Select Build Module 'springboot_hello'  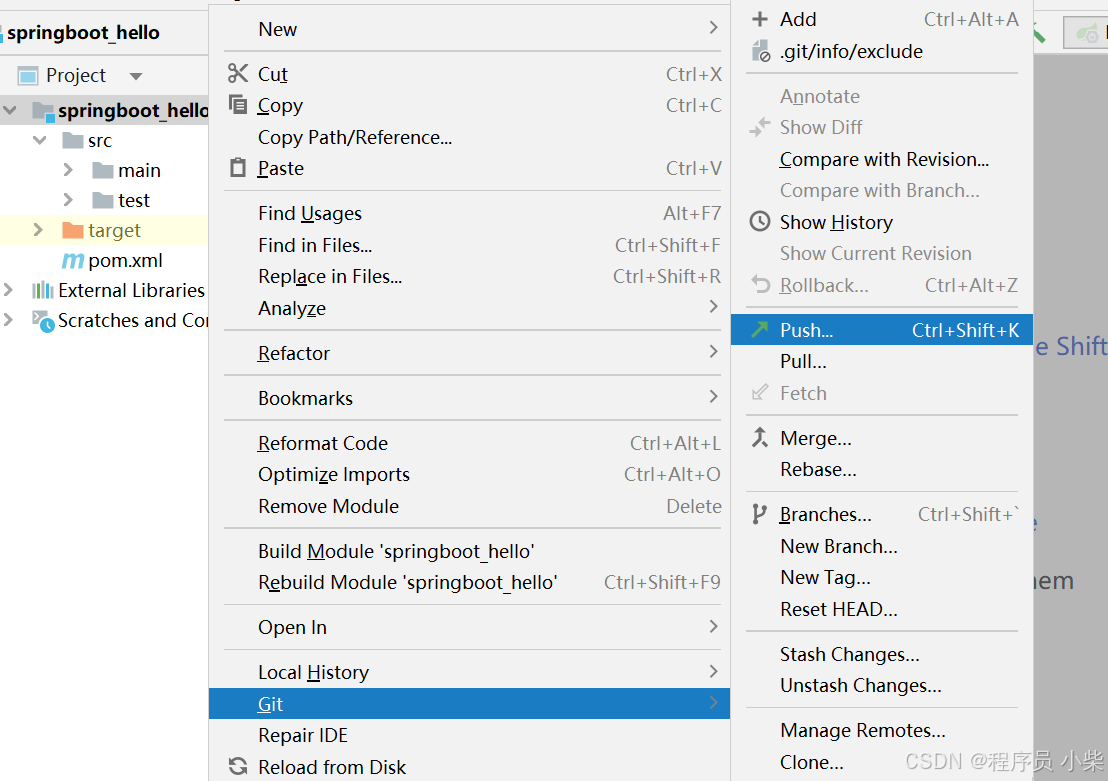point(470,551)
